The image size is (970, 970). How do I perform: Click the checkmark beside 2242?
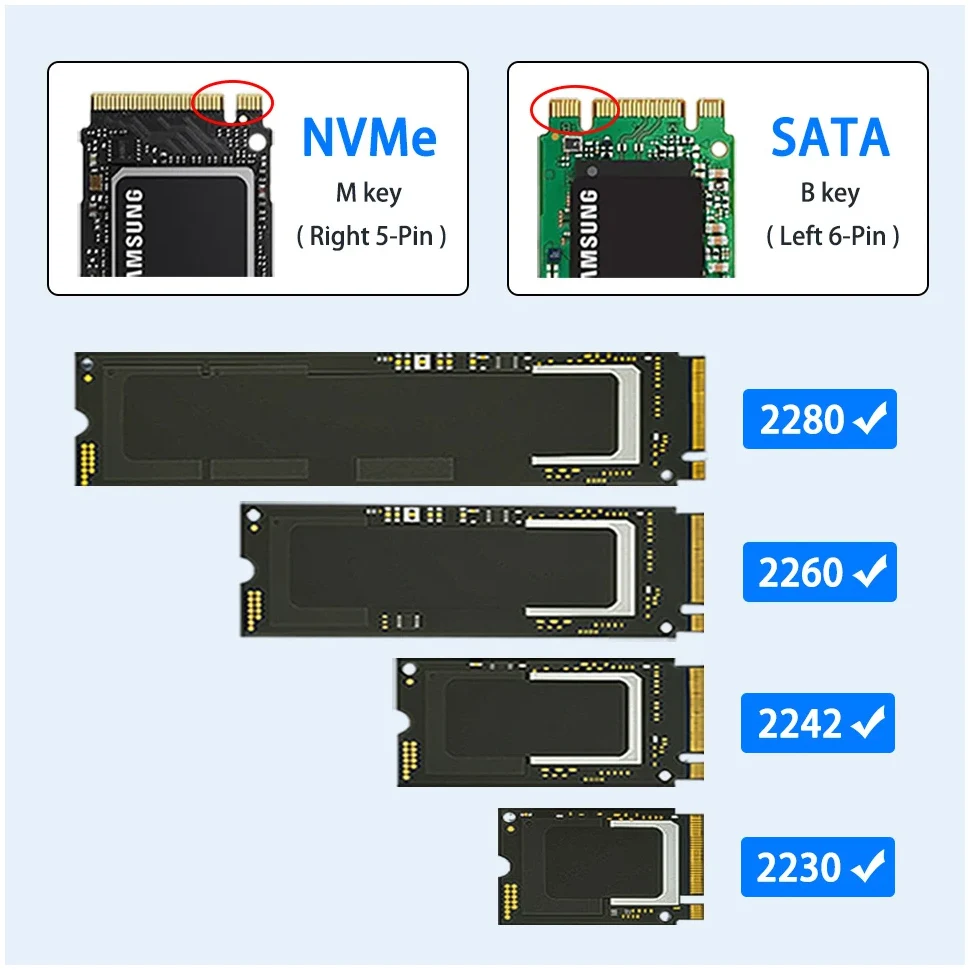tap(869, 722)
